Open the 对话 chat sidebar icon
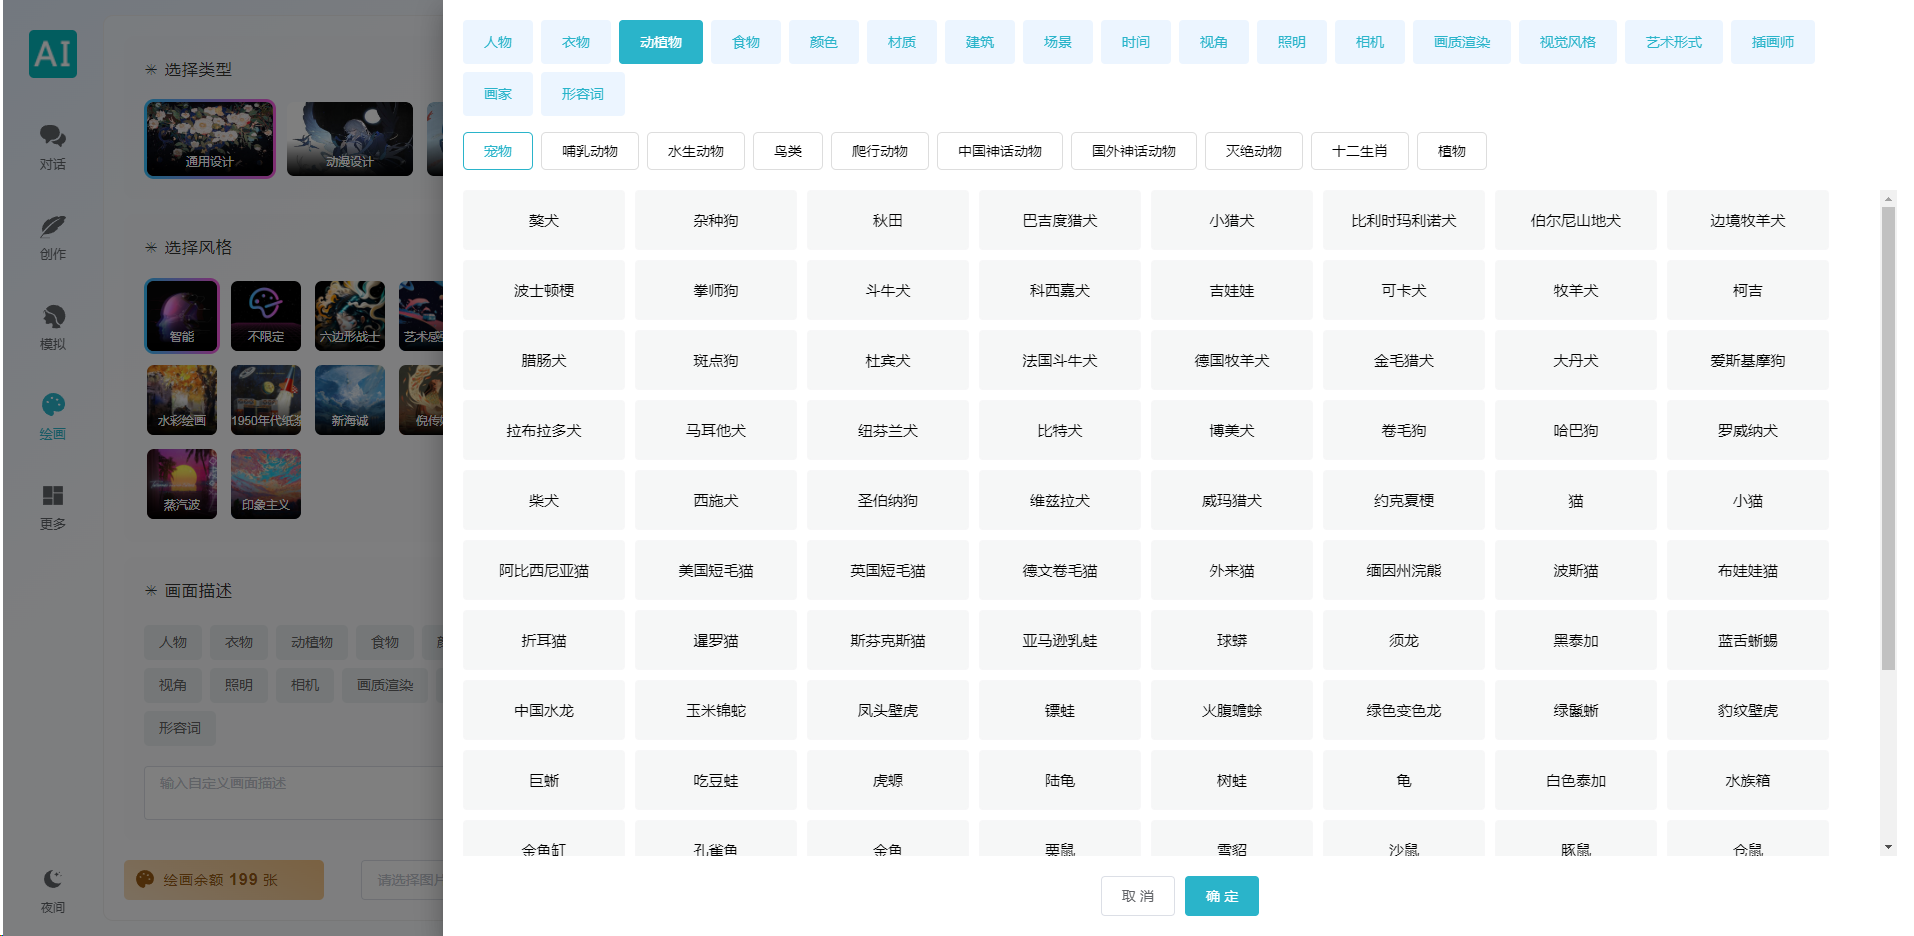Viewport: 1914px width, 936px height. [x=53, y=146]
